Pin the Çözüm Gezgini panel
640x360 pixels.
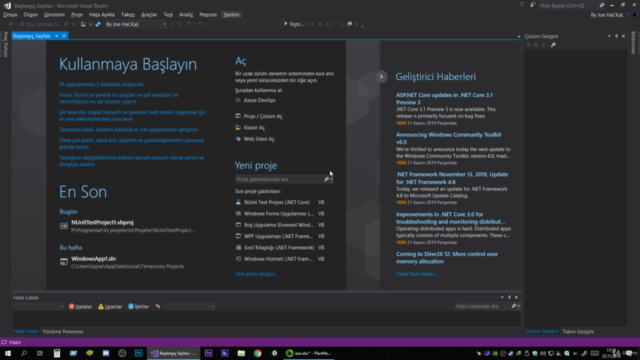click(616, 36)
